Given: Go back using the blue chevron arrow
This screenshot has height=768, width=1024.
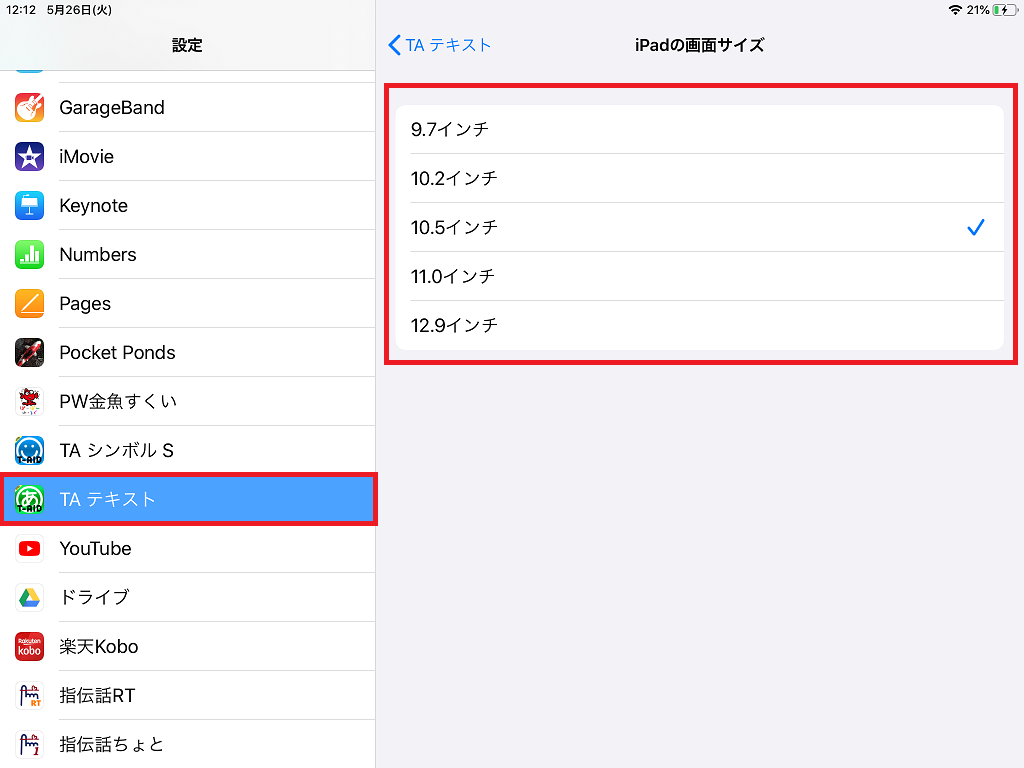Looking at the screenshot, I should click(x=394, y=45).
